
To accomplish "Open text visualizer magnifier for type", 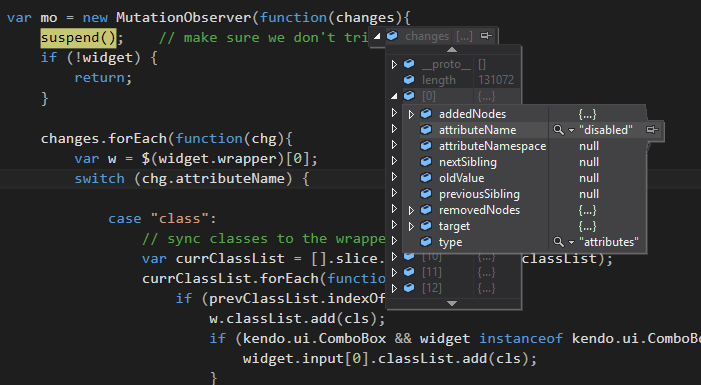I will click(558, 242).
